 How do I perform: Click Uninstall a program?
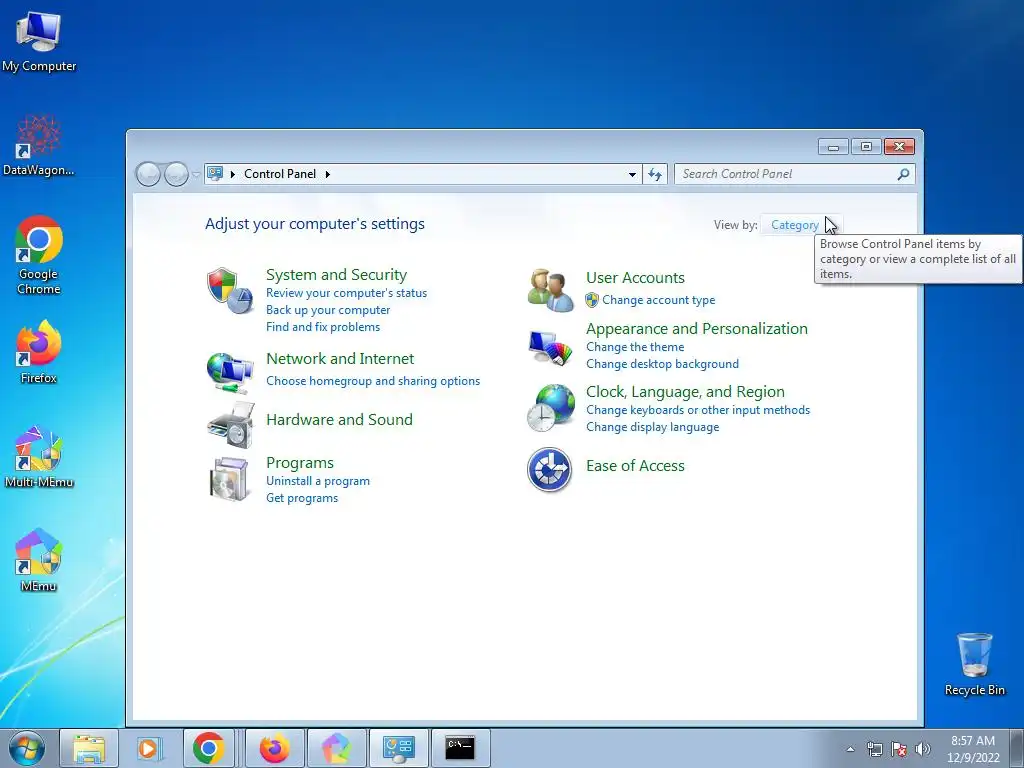318,481
